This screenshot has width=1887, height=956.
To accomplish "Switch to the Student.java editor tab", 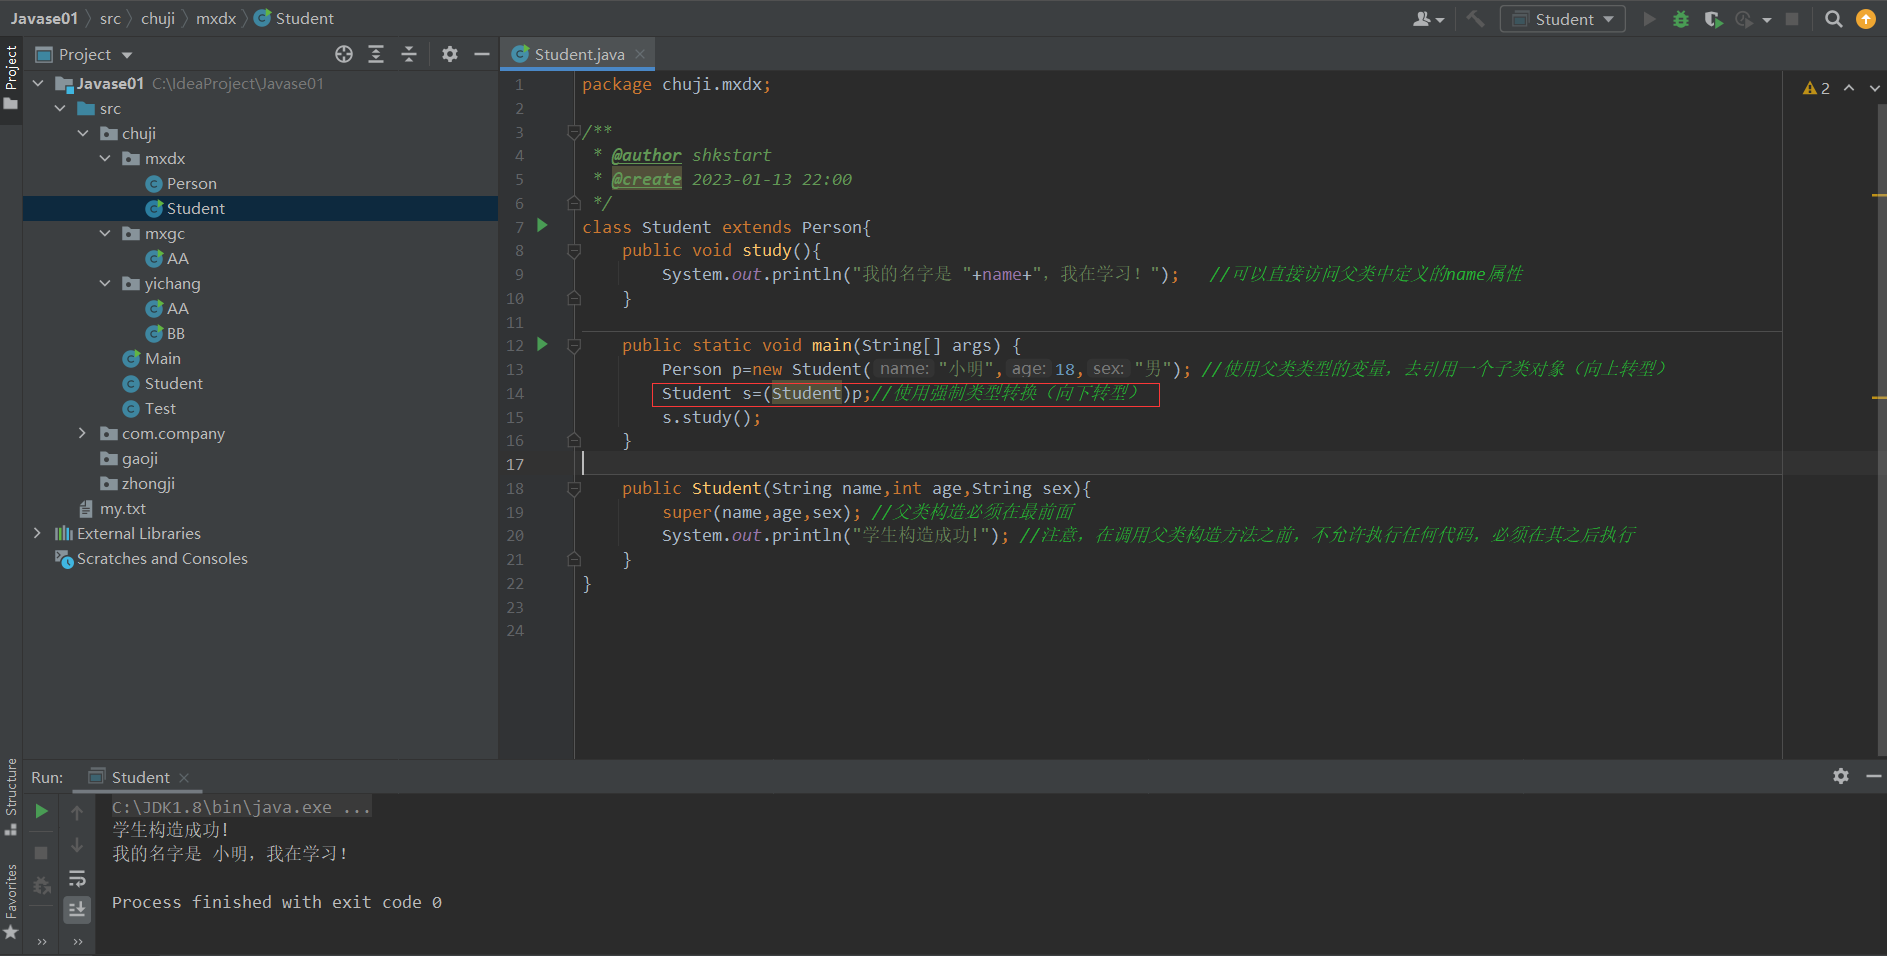I will pos(578,54).
